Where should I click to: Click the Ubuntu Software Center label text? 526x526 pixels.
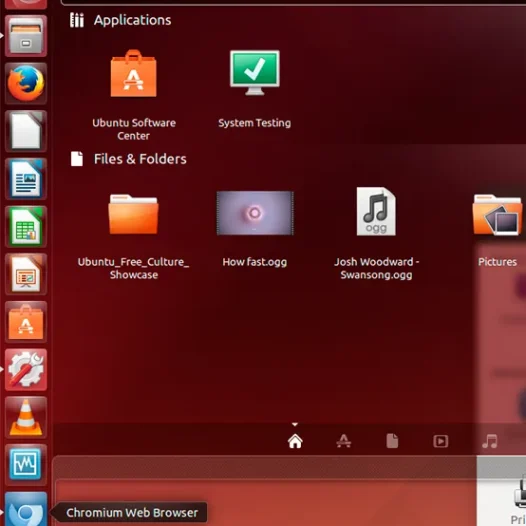pyautogui.click(x=134, y=129)
